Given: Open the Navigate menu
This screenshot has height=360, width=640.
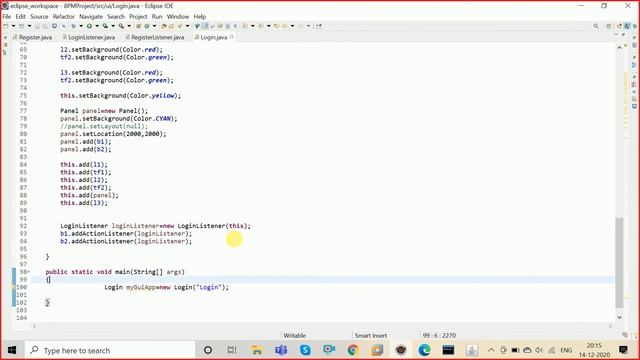Looking at the screenshot, I should click(91, 17).
